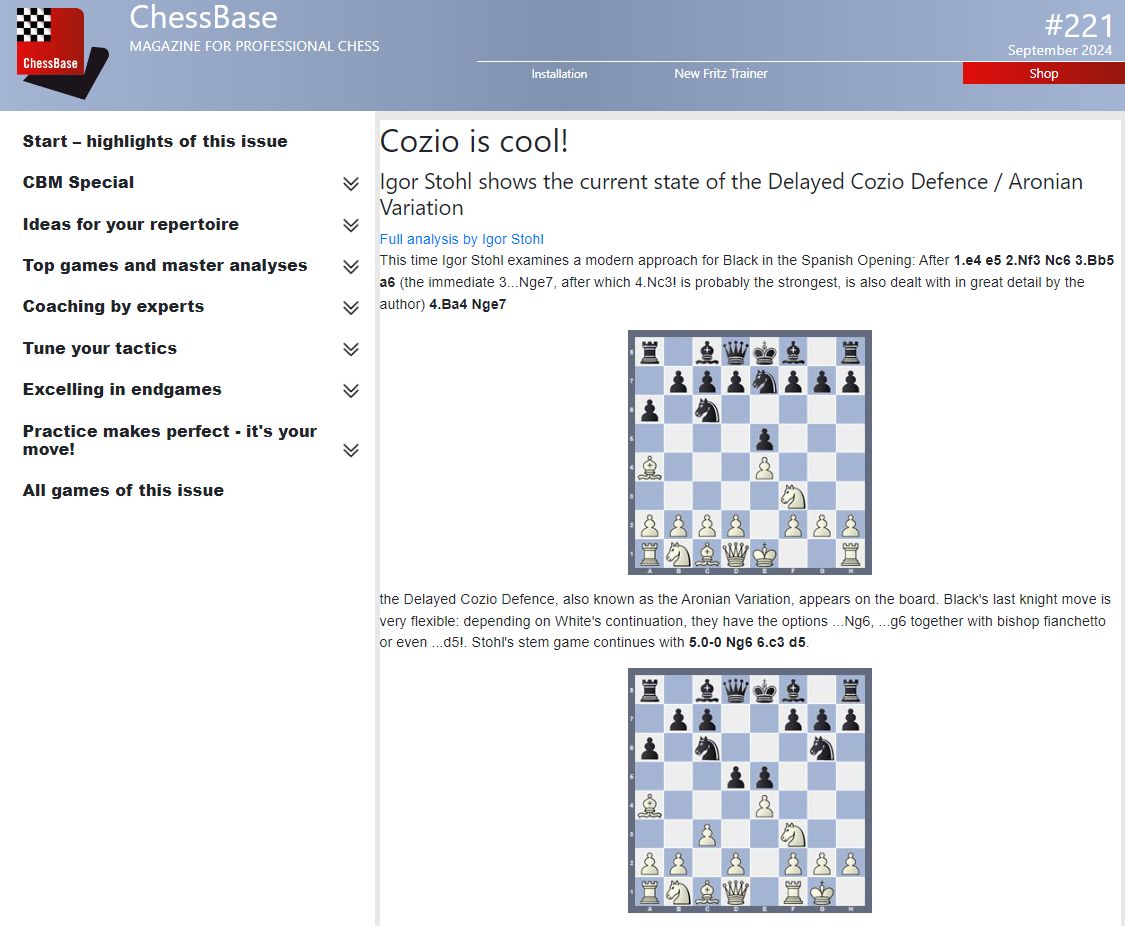Image resolution: width=1125 pixels, height=926 pixels.
Task: Click the second chess diagram after 6.c3 d5
Action: click(750, 790)
